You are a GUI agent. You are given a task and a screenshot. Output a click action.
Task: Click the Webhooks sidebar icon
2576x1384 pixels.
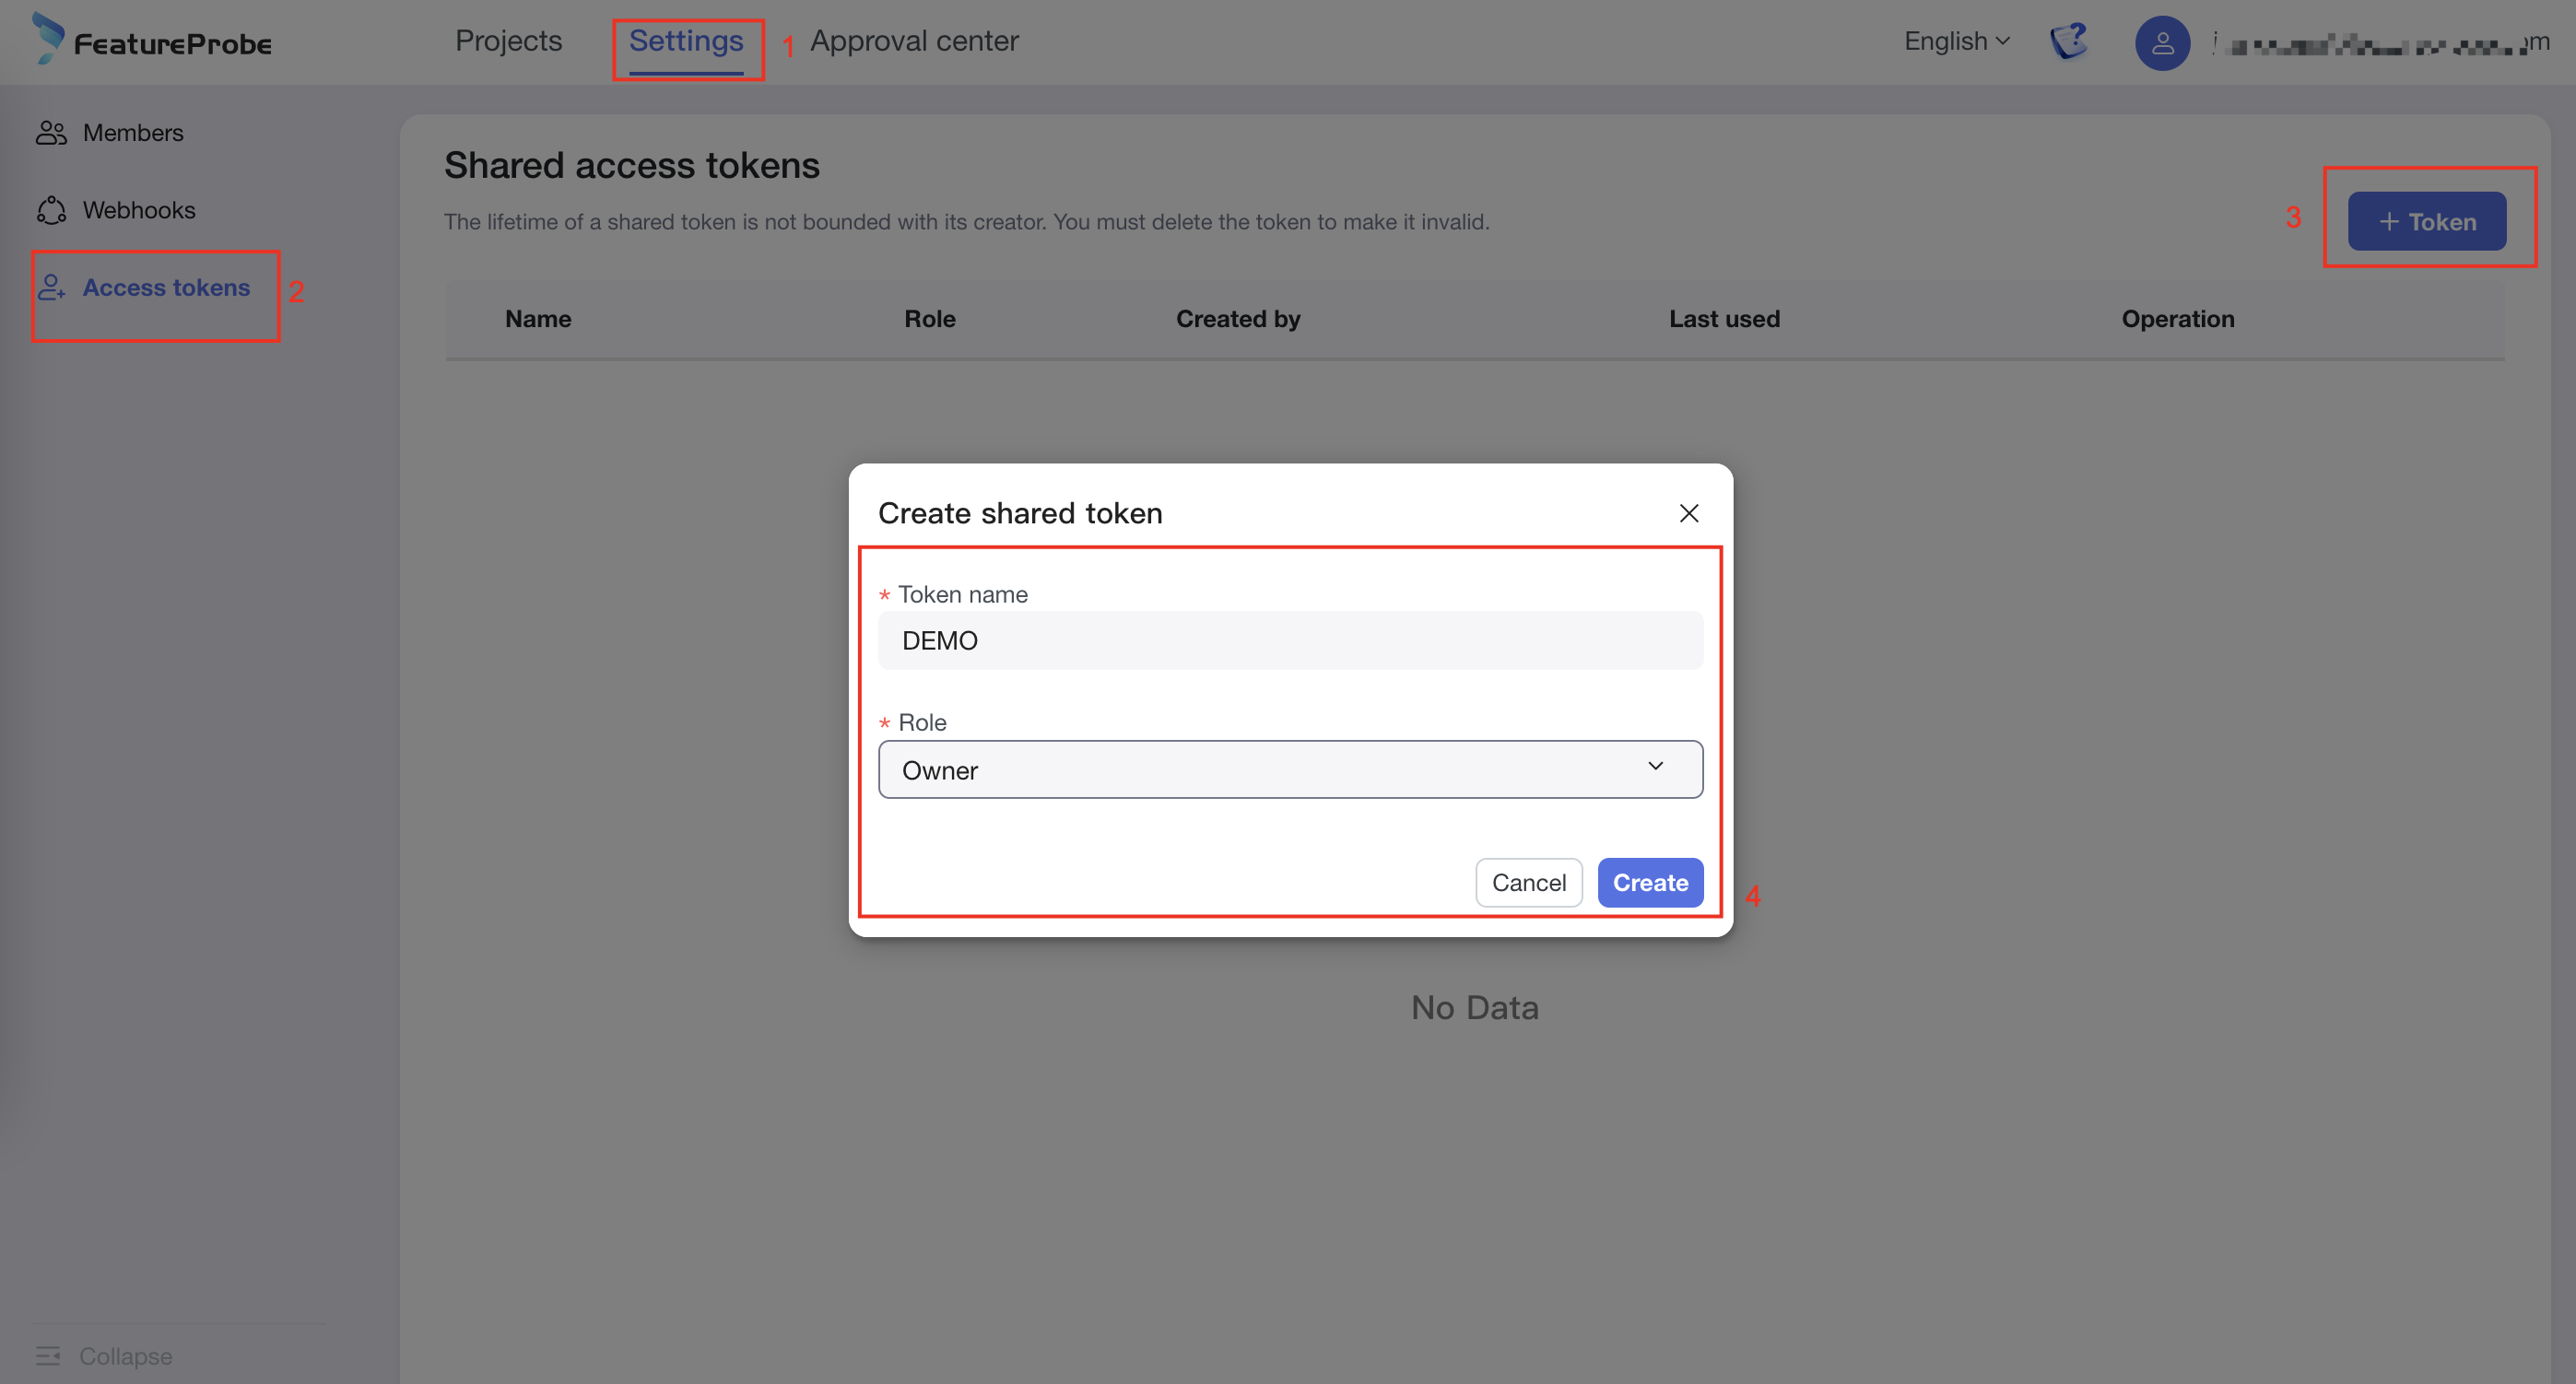tap(51, 210)
